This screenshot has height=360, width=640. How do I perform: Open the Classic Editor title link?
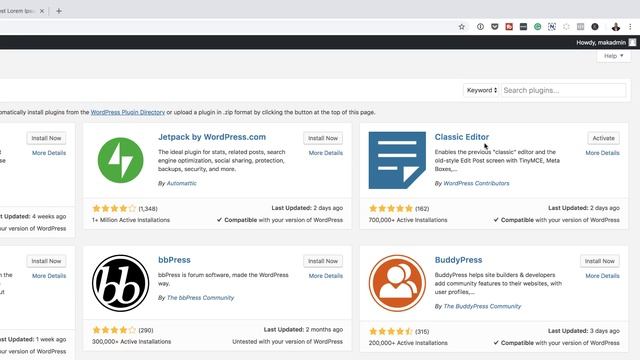tap(462, 137)
